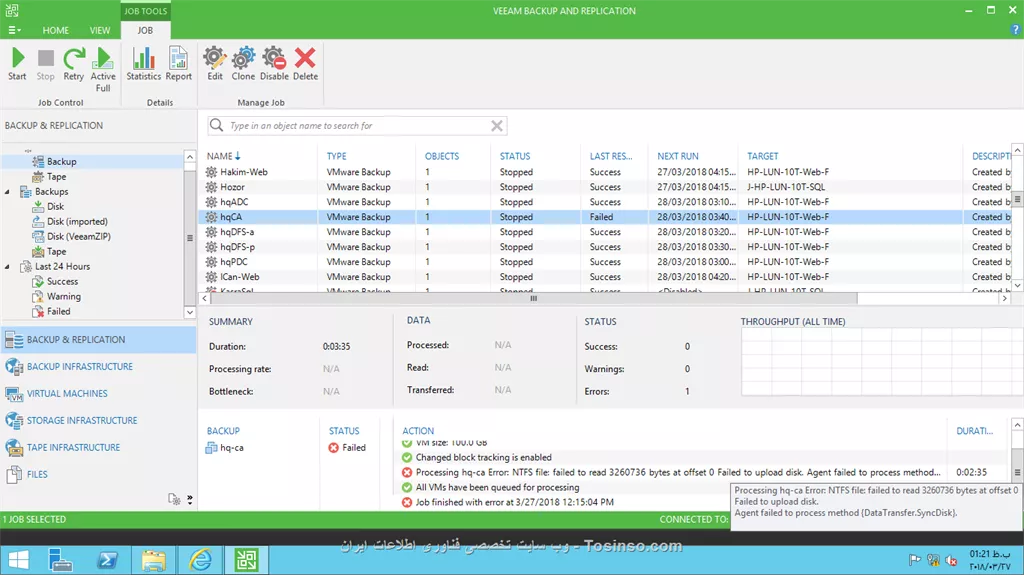Click the Stop job icon
The width and height of the screenshot is (1024, 575).
pyautogui.click(x=46, y=64)
